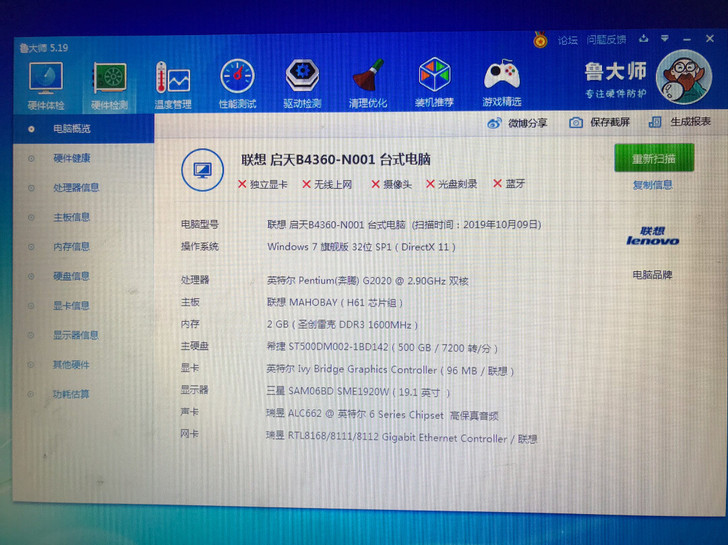Open the 论坛 forum link
This screenshot has height=545, width=728.
[x=567, y=40]
